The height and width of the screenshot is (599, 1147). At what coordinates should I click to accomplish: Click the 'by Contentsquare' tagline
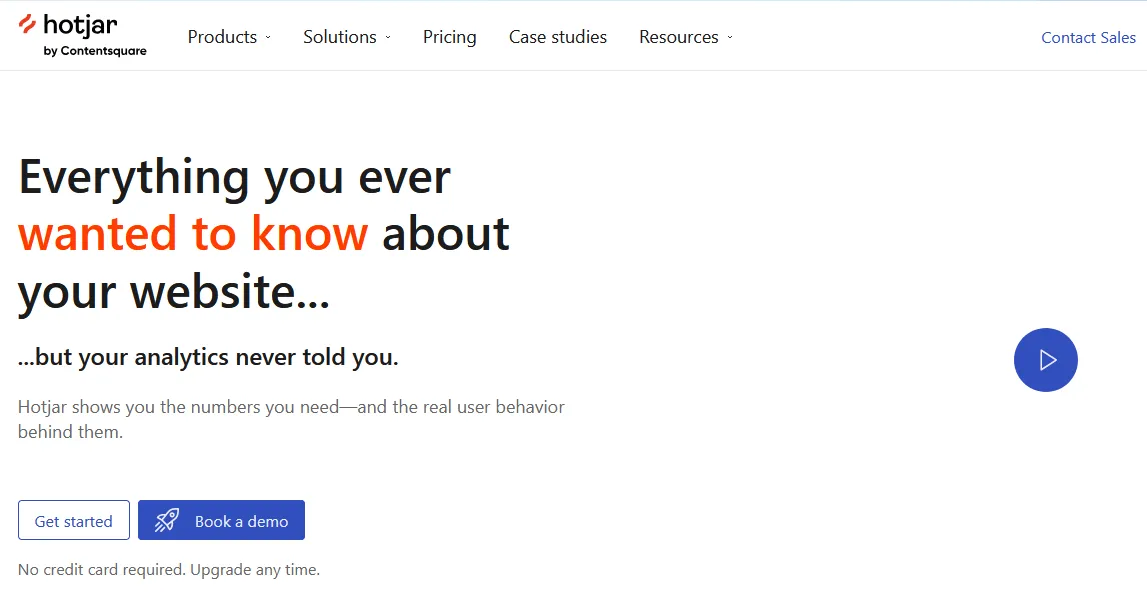point(95,51)
